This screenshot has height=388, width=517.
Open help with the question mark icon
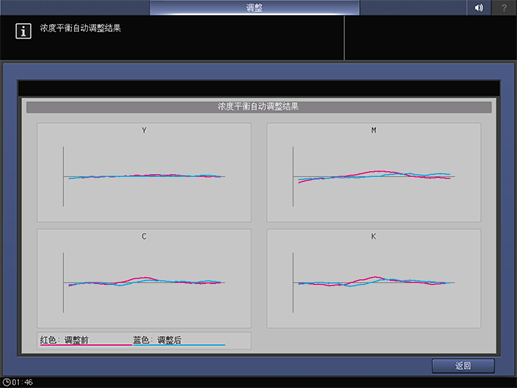[504, 7]
